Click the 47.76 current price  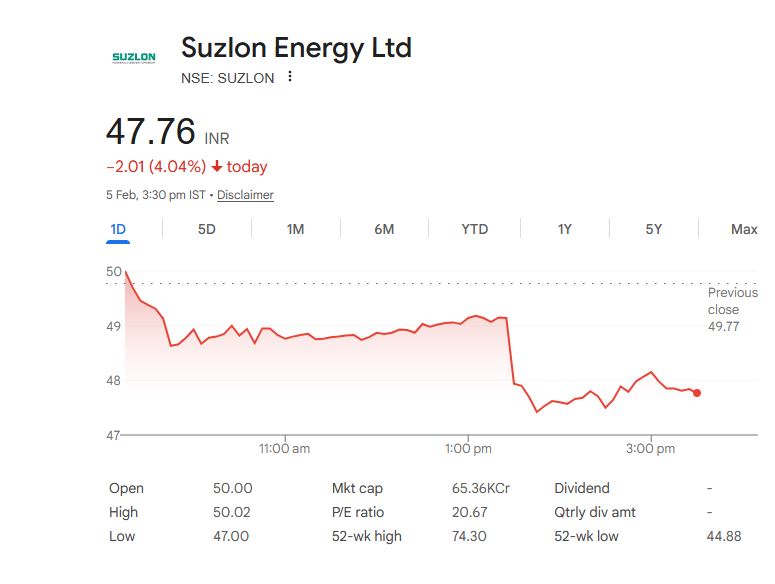pos(151,132)
